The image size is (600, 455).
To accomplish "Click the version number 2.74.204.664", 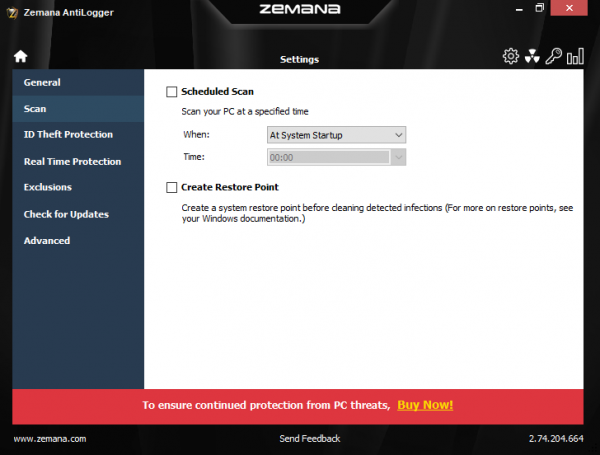I will 556,439.
